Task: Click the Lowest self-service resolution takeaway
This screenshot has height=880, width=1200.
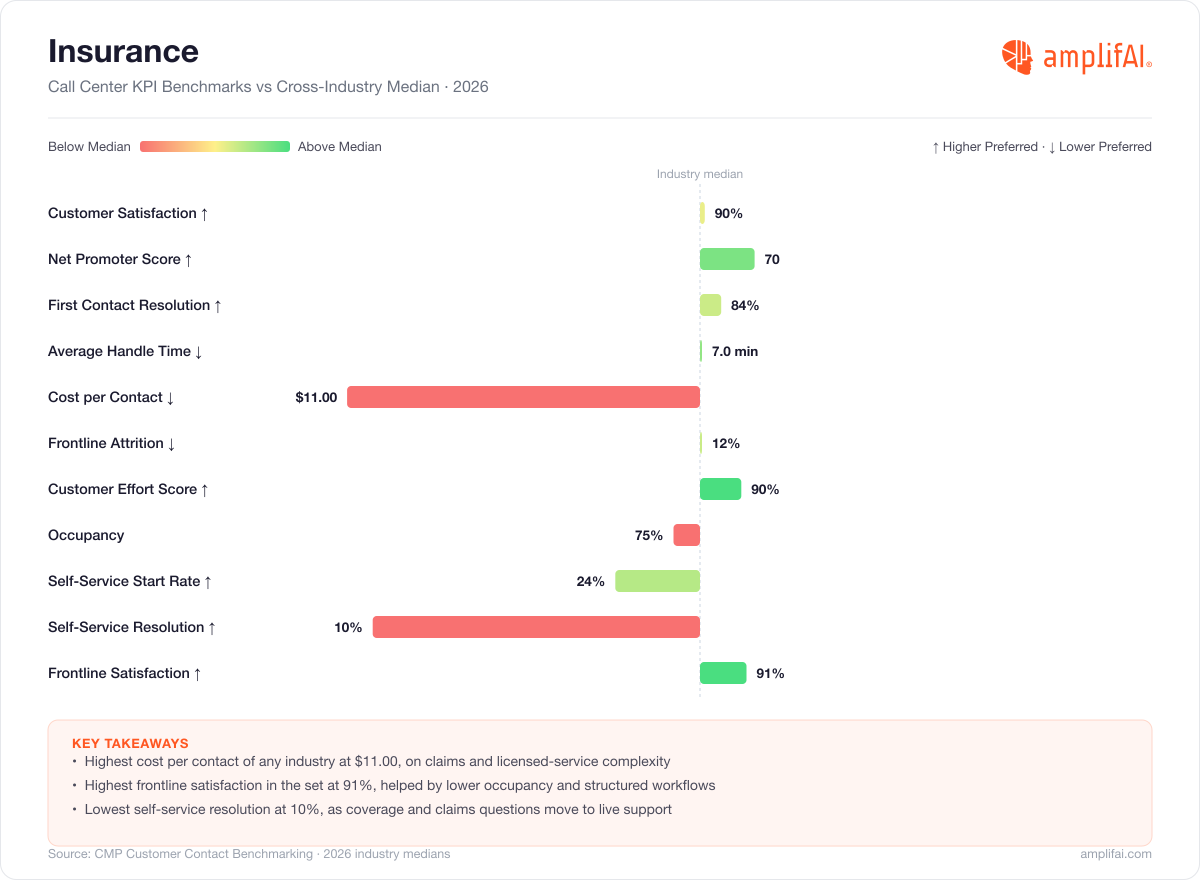Action: click(378, 809)
